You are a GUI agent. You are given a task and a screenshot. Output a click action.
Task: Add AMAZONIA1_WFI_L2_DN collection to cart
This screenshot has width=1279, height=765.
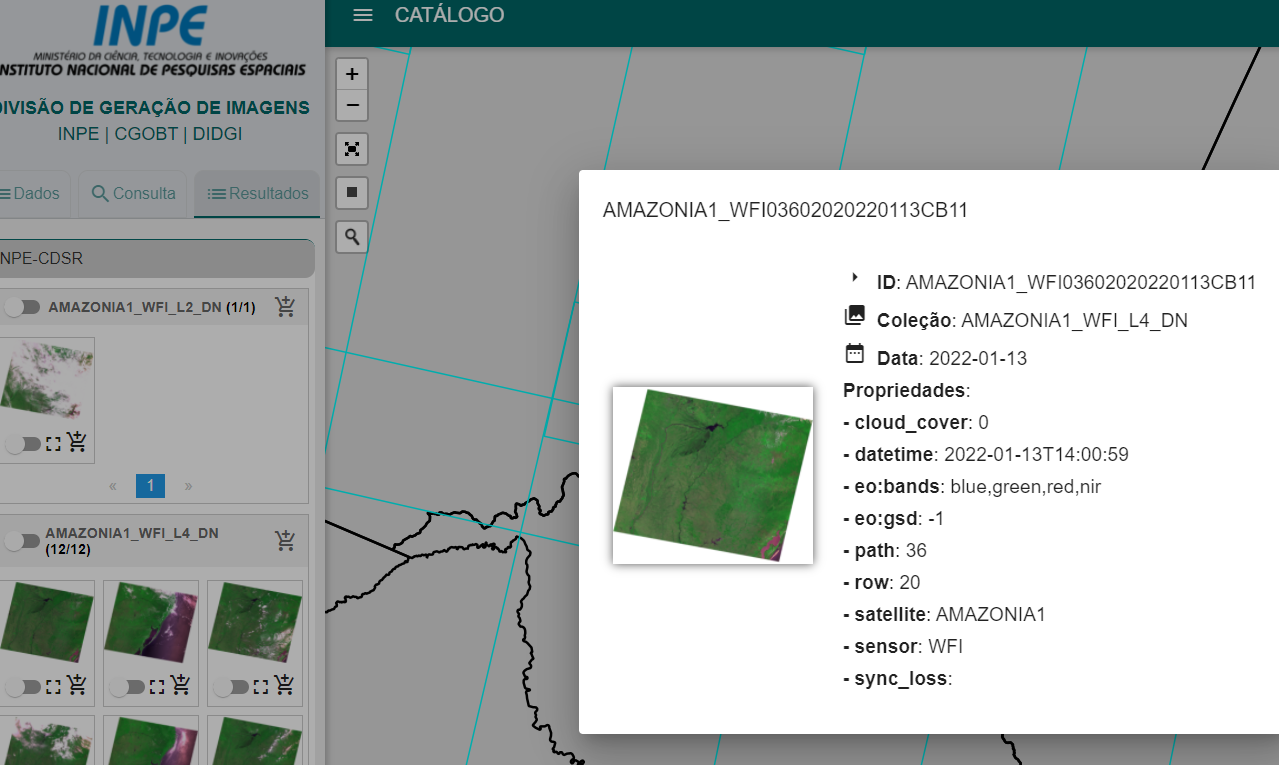point(285,307)
